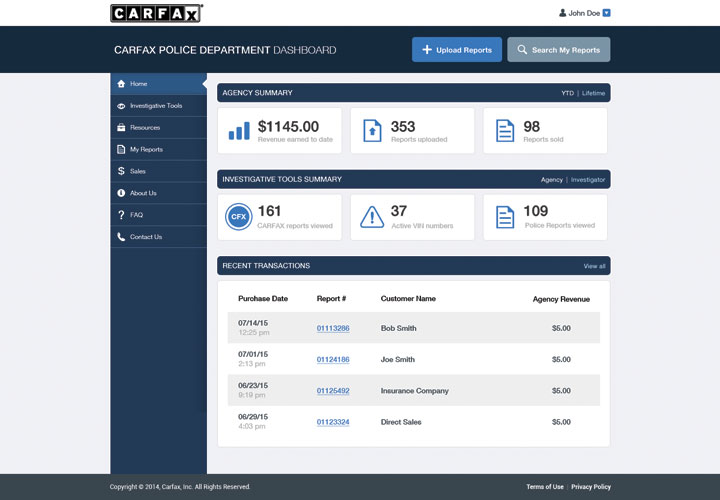Open the Privacy Policy footer link
The width and height of the screenshot is (720, 500).
click(591, 487)
